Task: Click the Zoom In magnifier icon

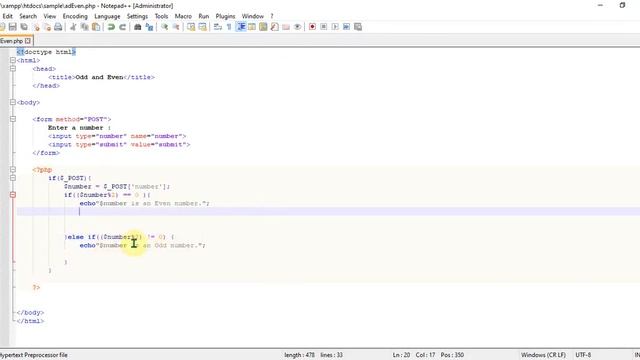Action: tap(164, 27)
